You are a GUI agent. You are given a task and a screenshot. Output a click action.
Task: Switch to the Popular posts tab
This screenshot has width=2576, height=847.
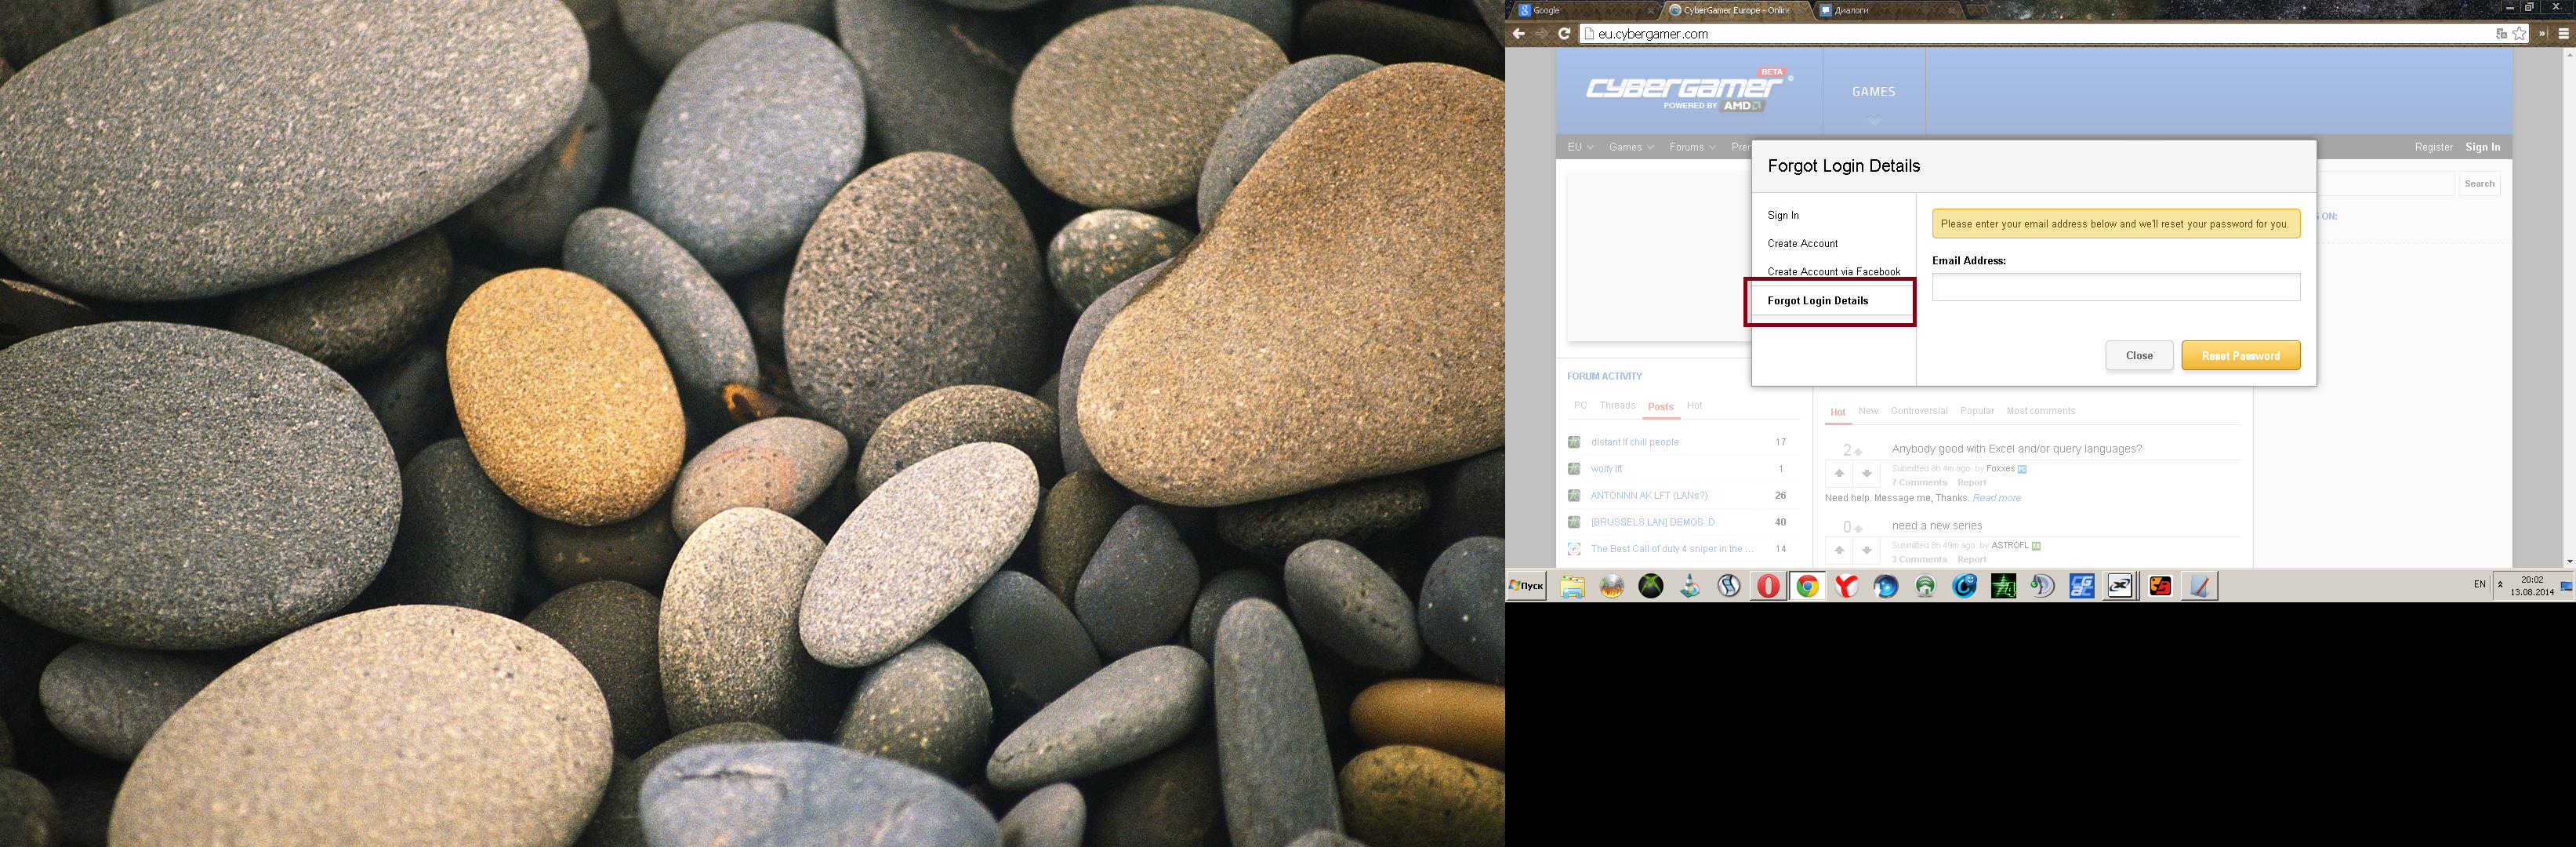(1976, 411)
